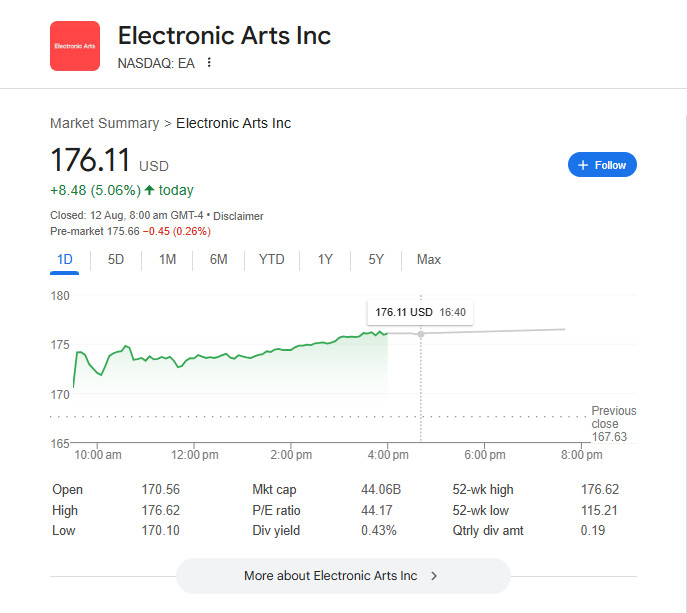Show the Max chart range

[x=428, y=260]
